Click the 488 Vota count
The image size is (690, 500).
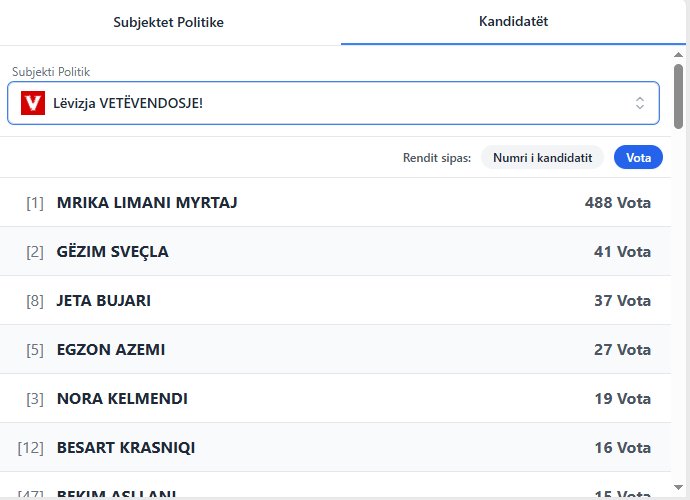(x=617, y=203)
